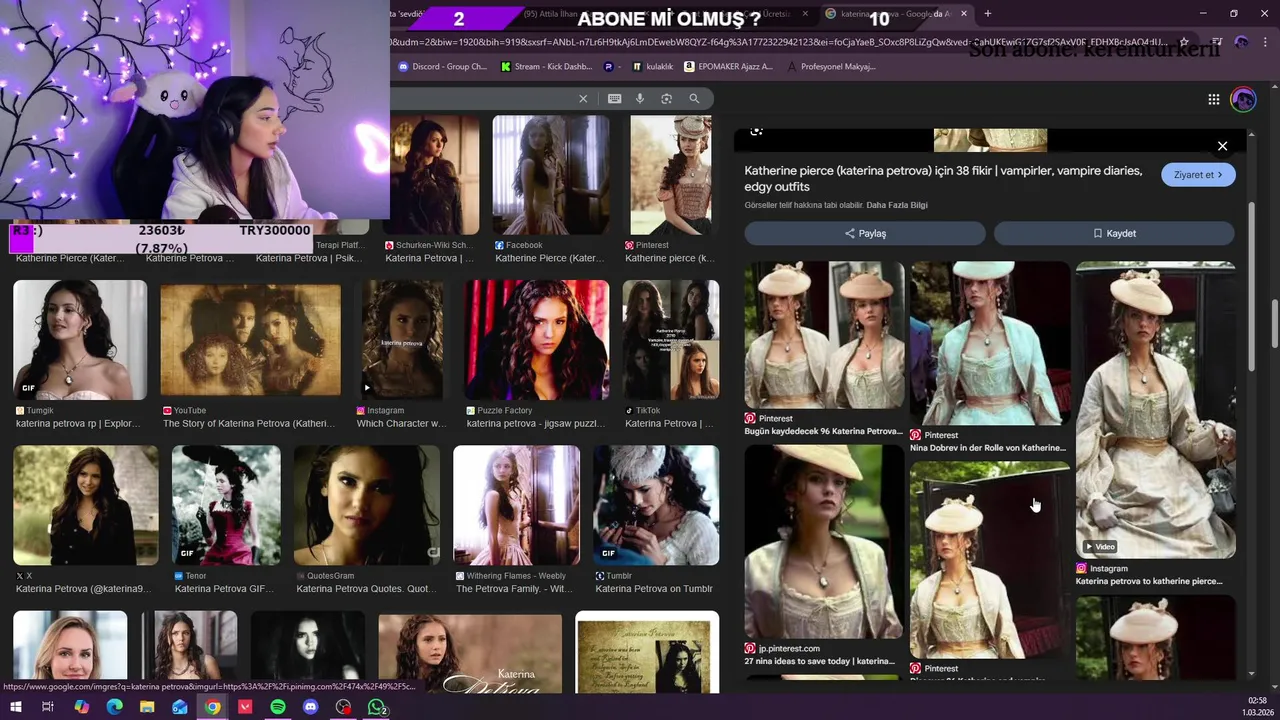Start a voice search with microphone

[640, 99]
